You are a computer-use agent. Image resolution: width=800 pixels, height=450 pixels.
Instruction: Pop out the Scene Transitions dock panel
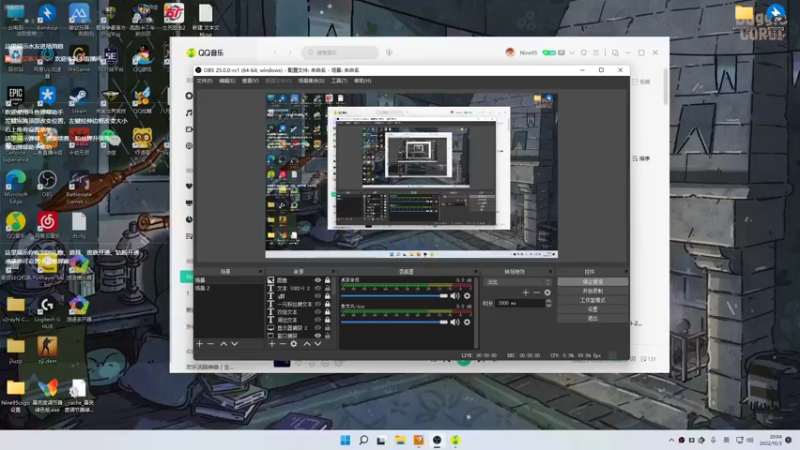tap(550, 271)
